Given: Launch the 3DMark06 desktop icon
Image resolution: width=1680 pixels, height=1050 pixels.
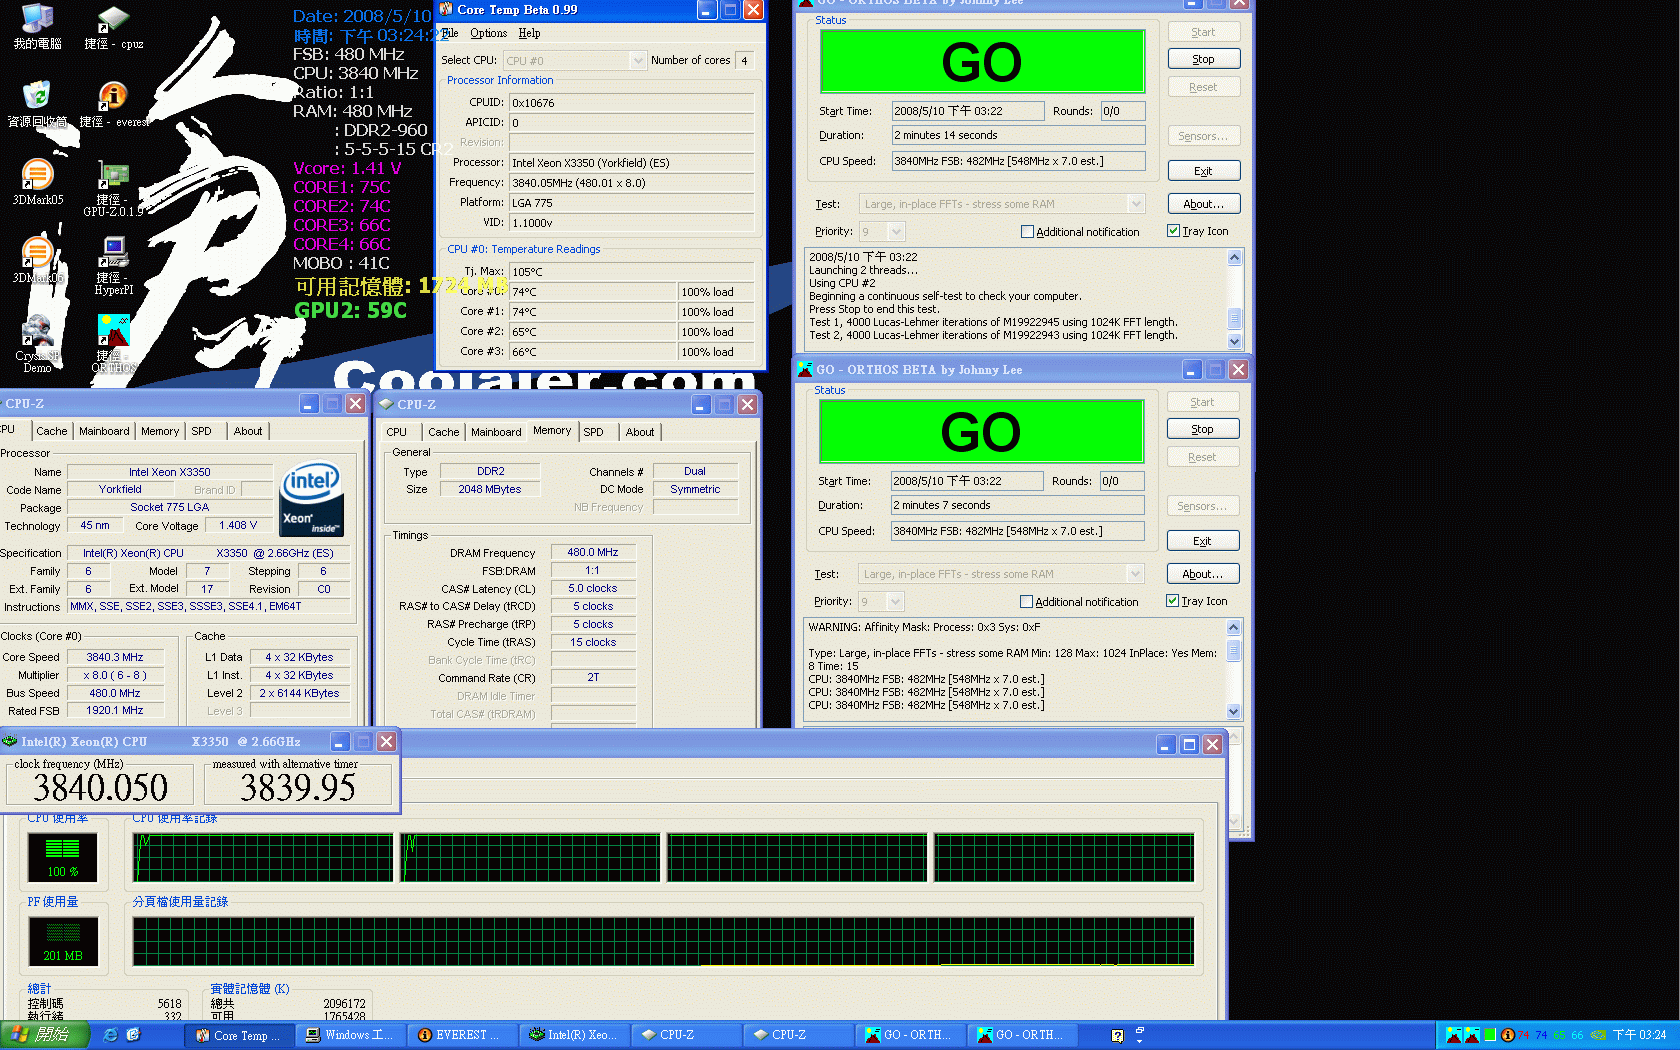Looking at the screenshot, I should pos(37,260).
